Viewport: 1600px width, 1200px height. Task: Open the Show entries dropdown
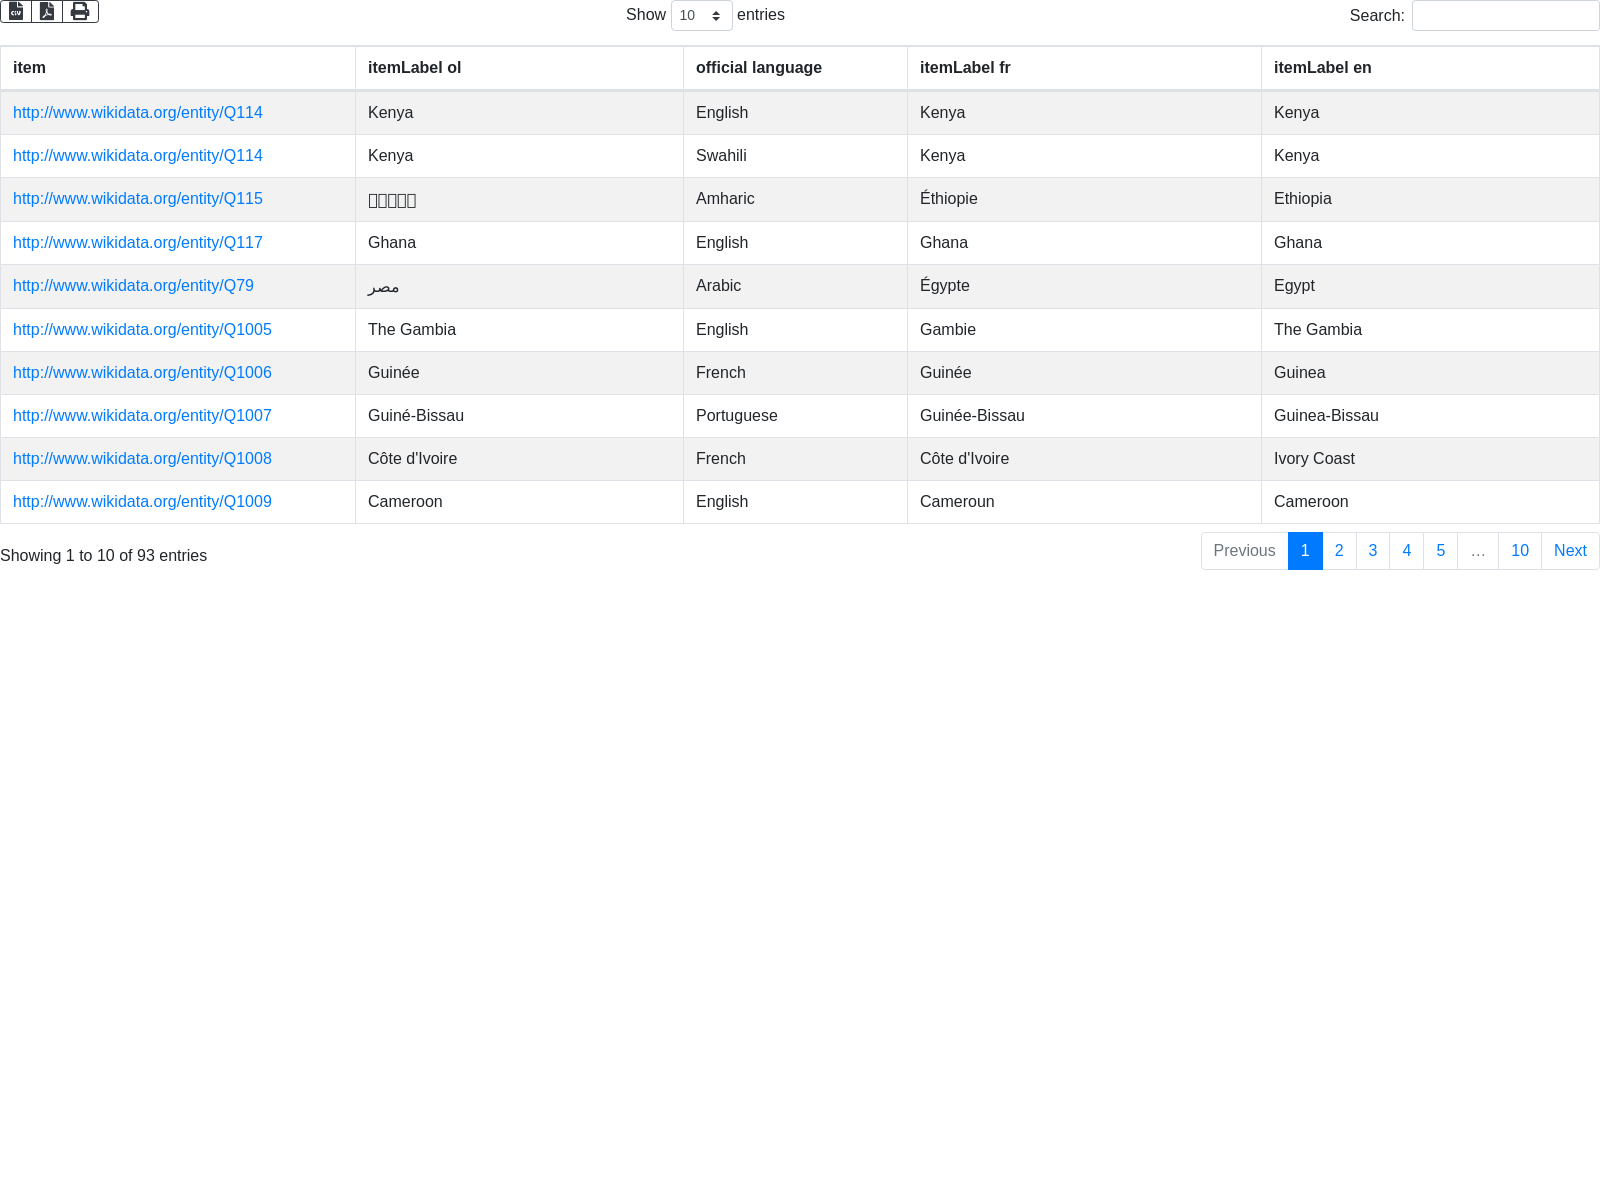pyautogui.click(x=701, y=16)
